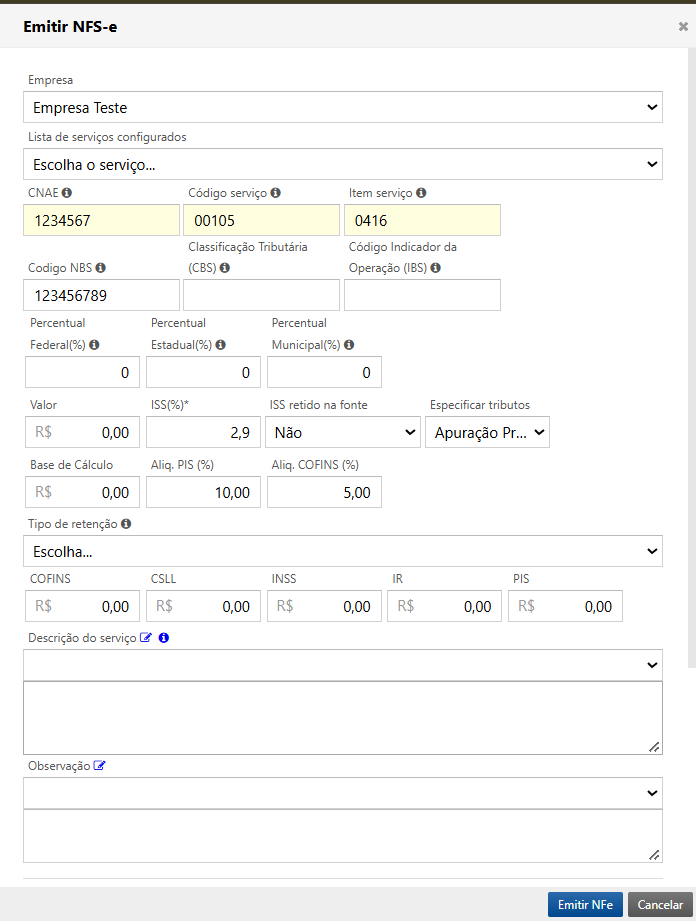Click the INSS value field

point(324,606)
